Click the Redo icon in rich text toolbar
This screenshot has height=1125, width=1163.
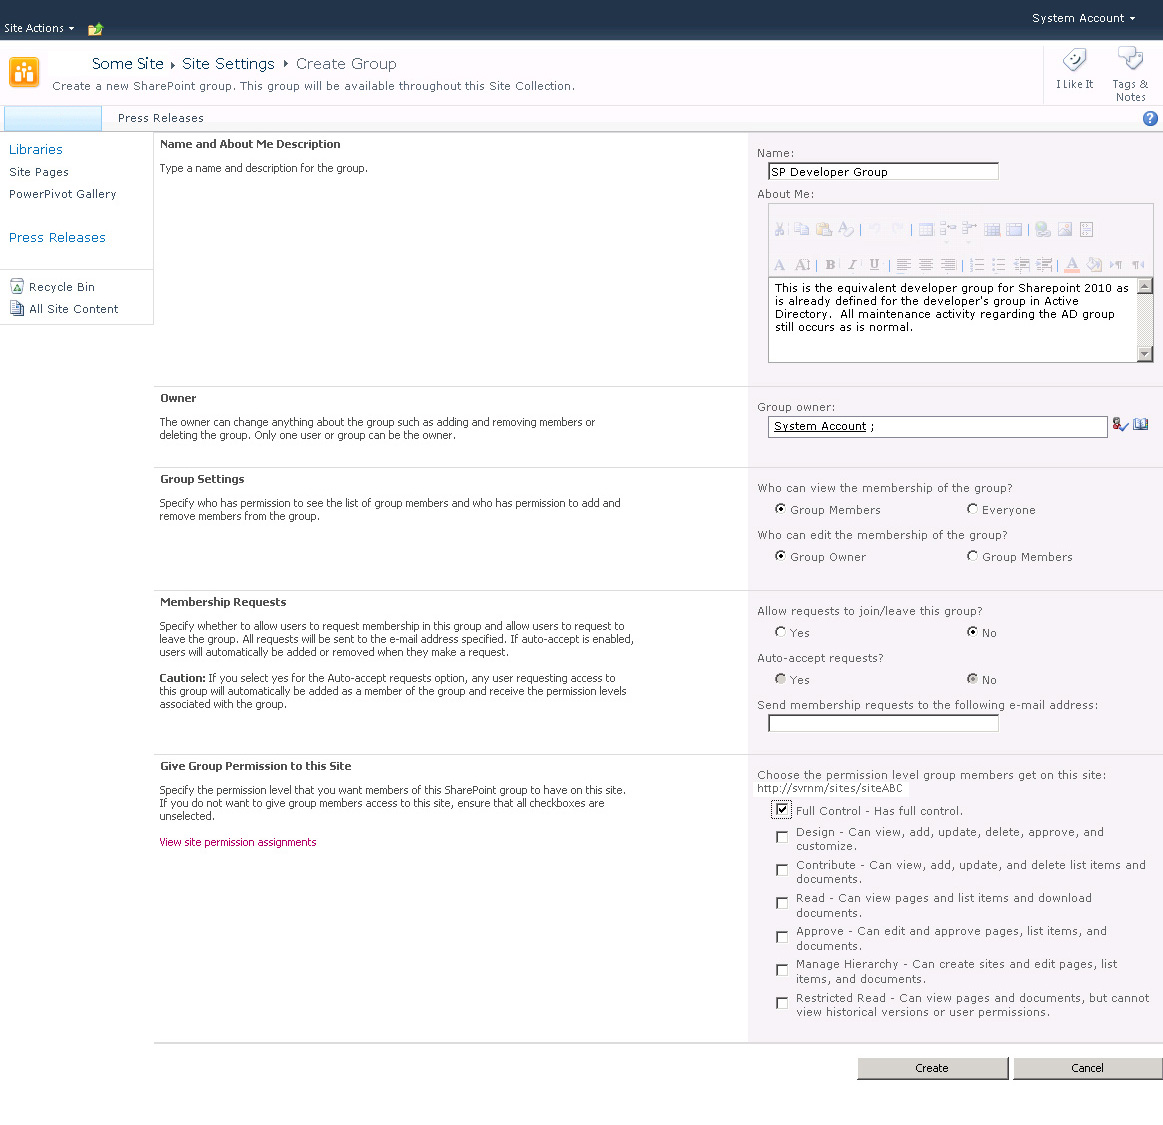point(897,228)
